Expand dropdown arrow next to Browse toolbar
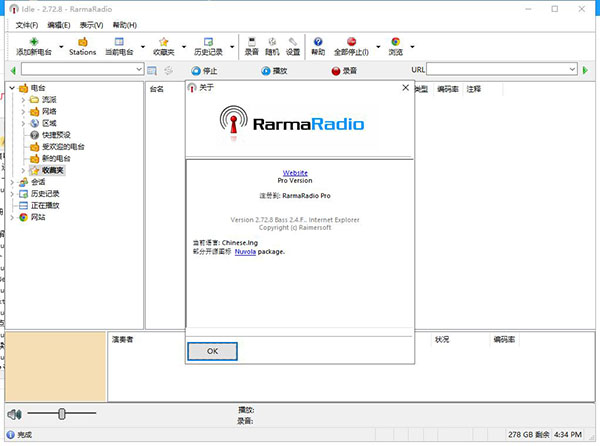 tap(412, 47)
